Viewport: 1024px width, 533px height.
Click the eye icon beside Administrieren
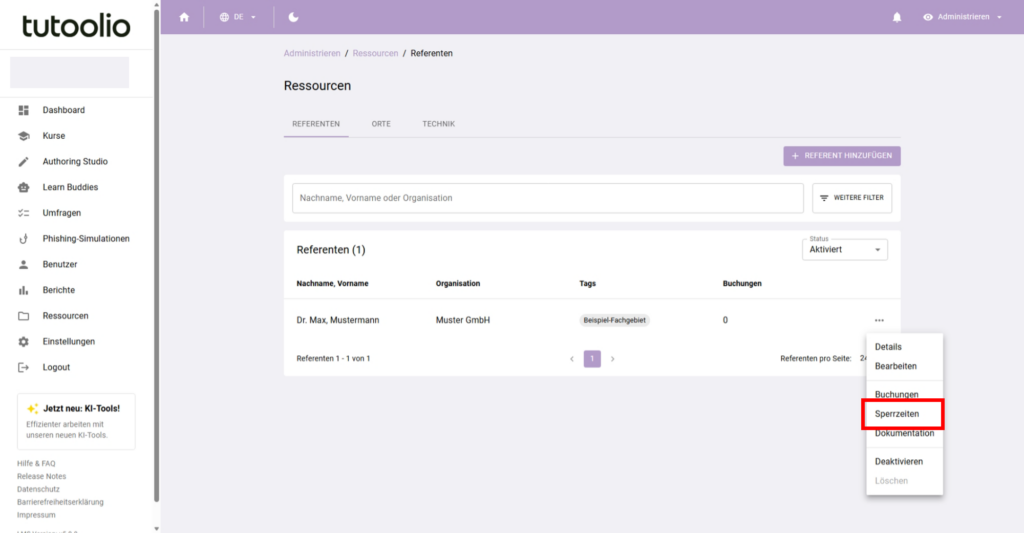pyautogui.click(x=928, y=17)
